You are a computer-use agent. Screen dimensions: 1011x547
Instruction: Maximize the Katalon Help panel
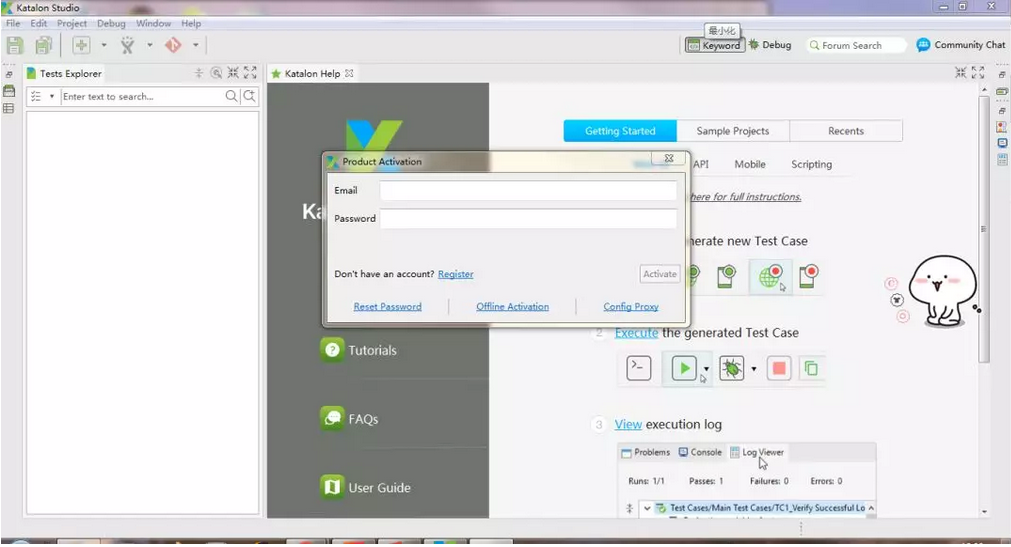[978, 72]
